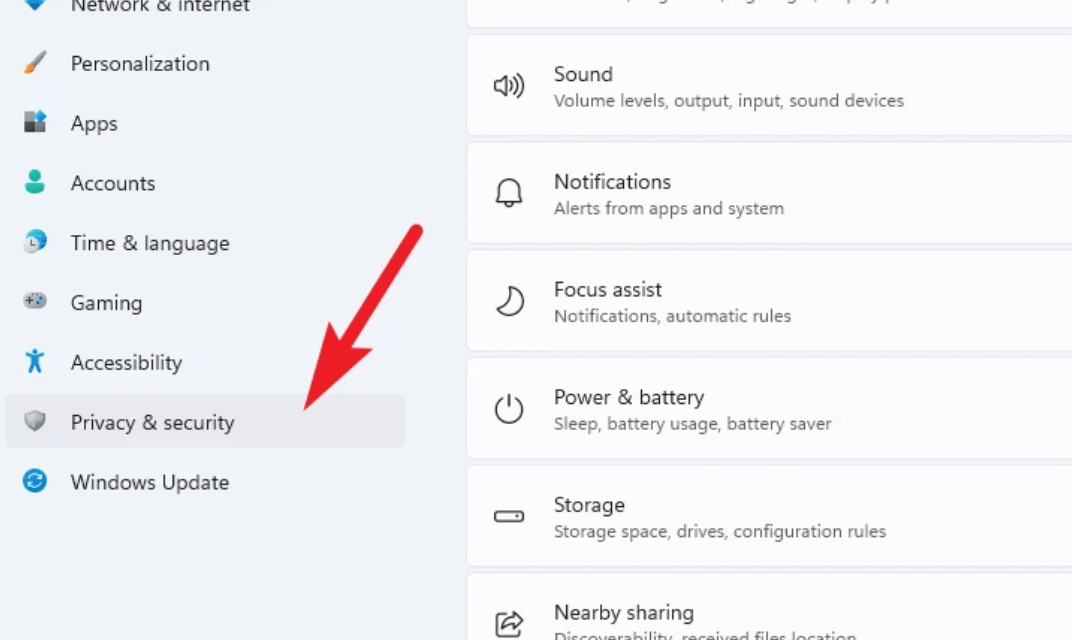
Task: Click the Power & battery power icon
Action: [509, 409]
